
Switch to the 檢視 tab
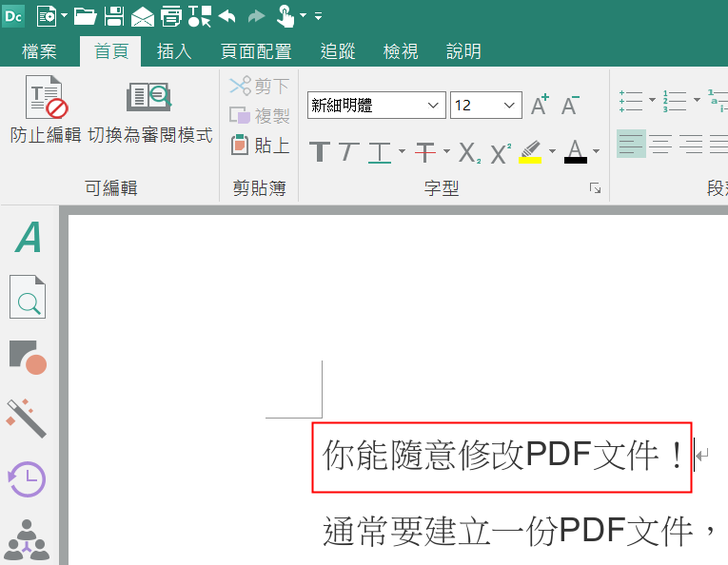(x=401, y=51)
